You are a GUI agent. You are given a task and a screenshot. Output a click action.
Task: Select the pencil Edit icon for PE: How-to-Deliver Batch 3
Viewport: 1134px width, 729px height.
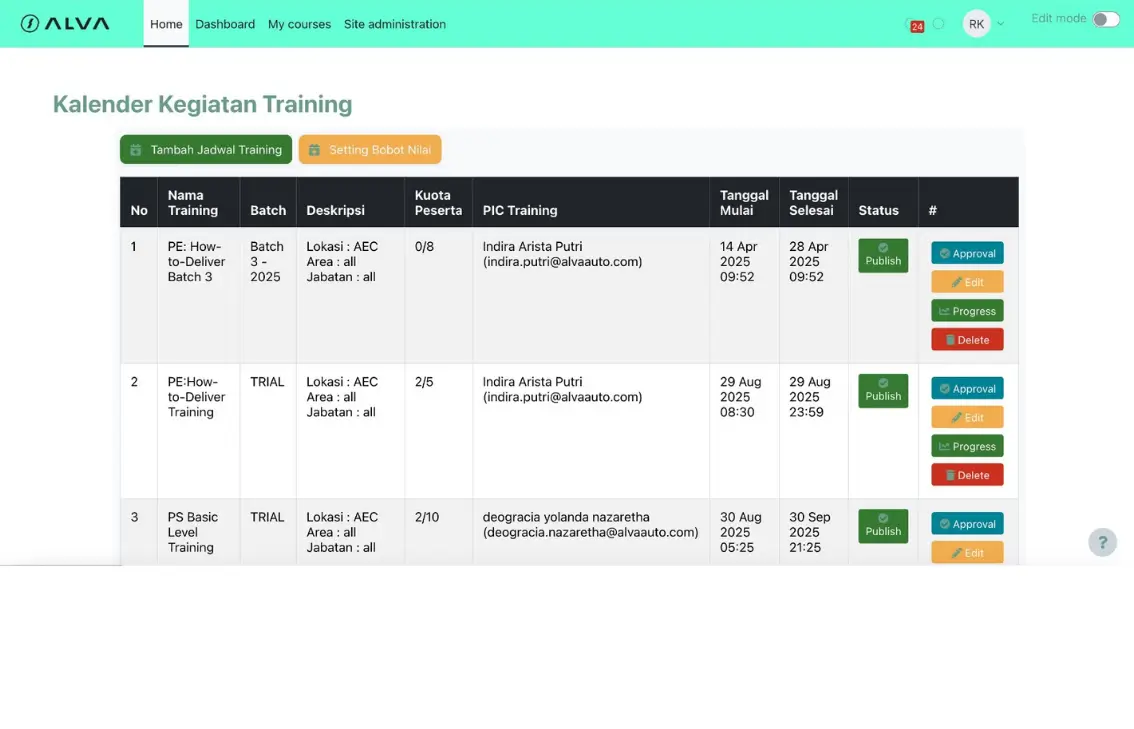(x=958, y=281)
